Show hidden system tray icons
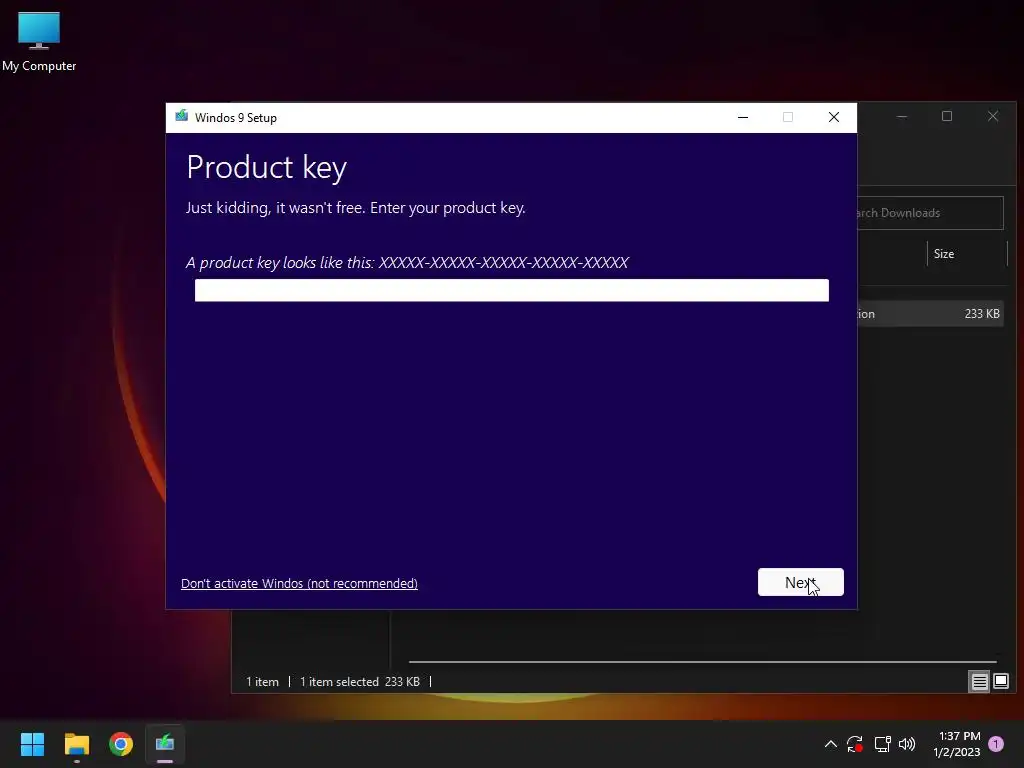This screenshot has width=1024, height=768. [831, 744]
